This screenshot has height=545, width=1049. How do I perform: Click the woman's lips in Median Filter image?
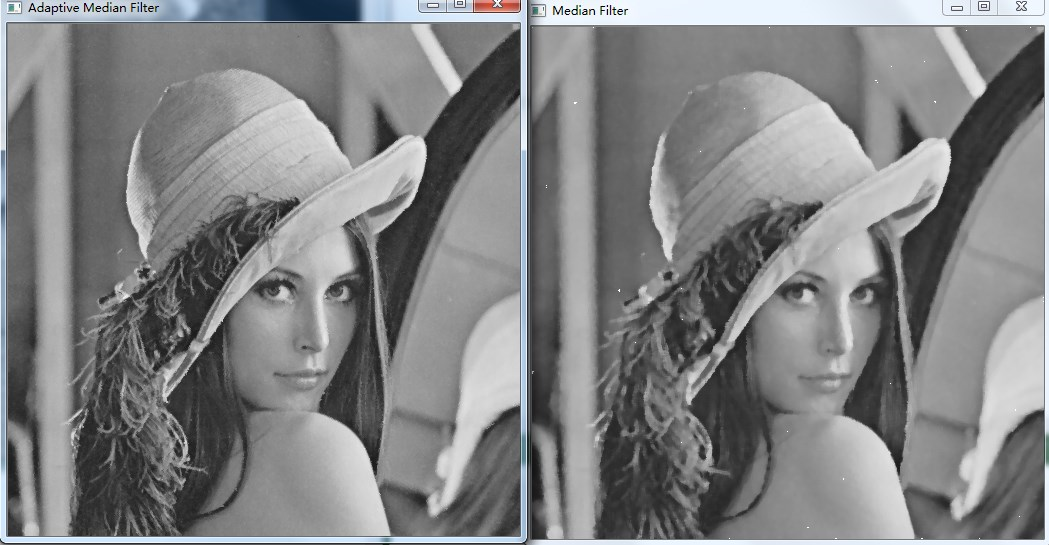(826, 381)
